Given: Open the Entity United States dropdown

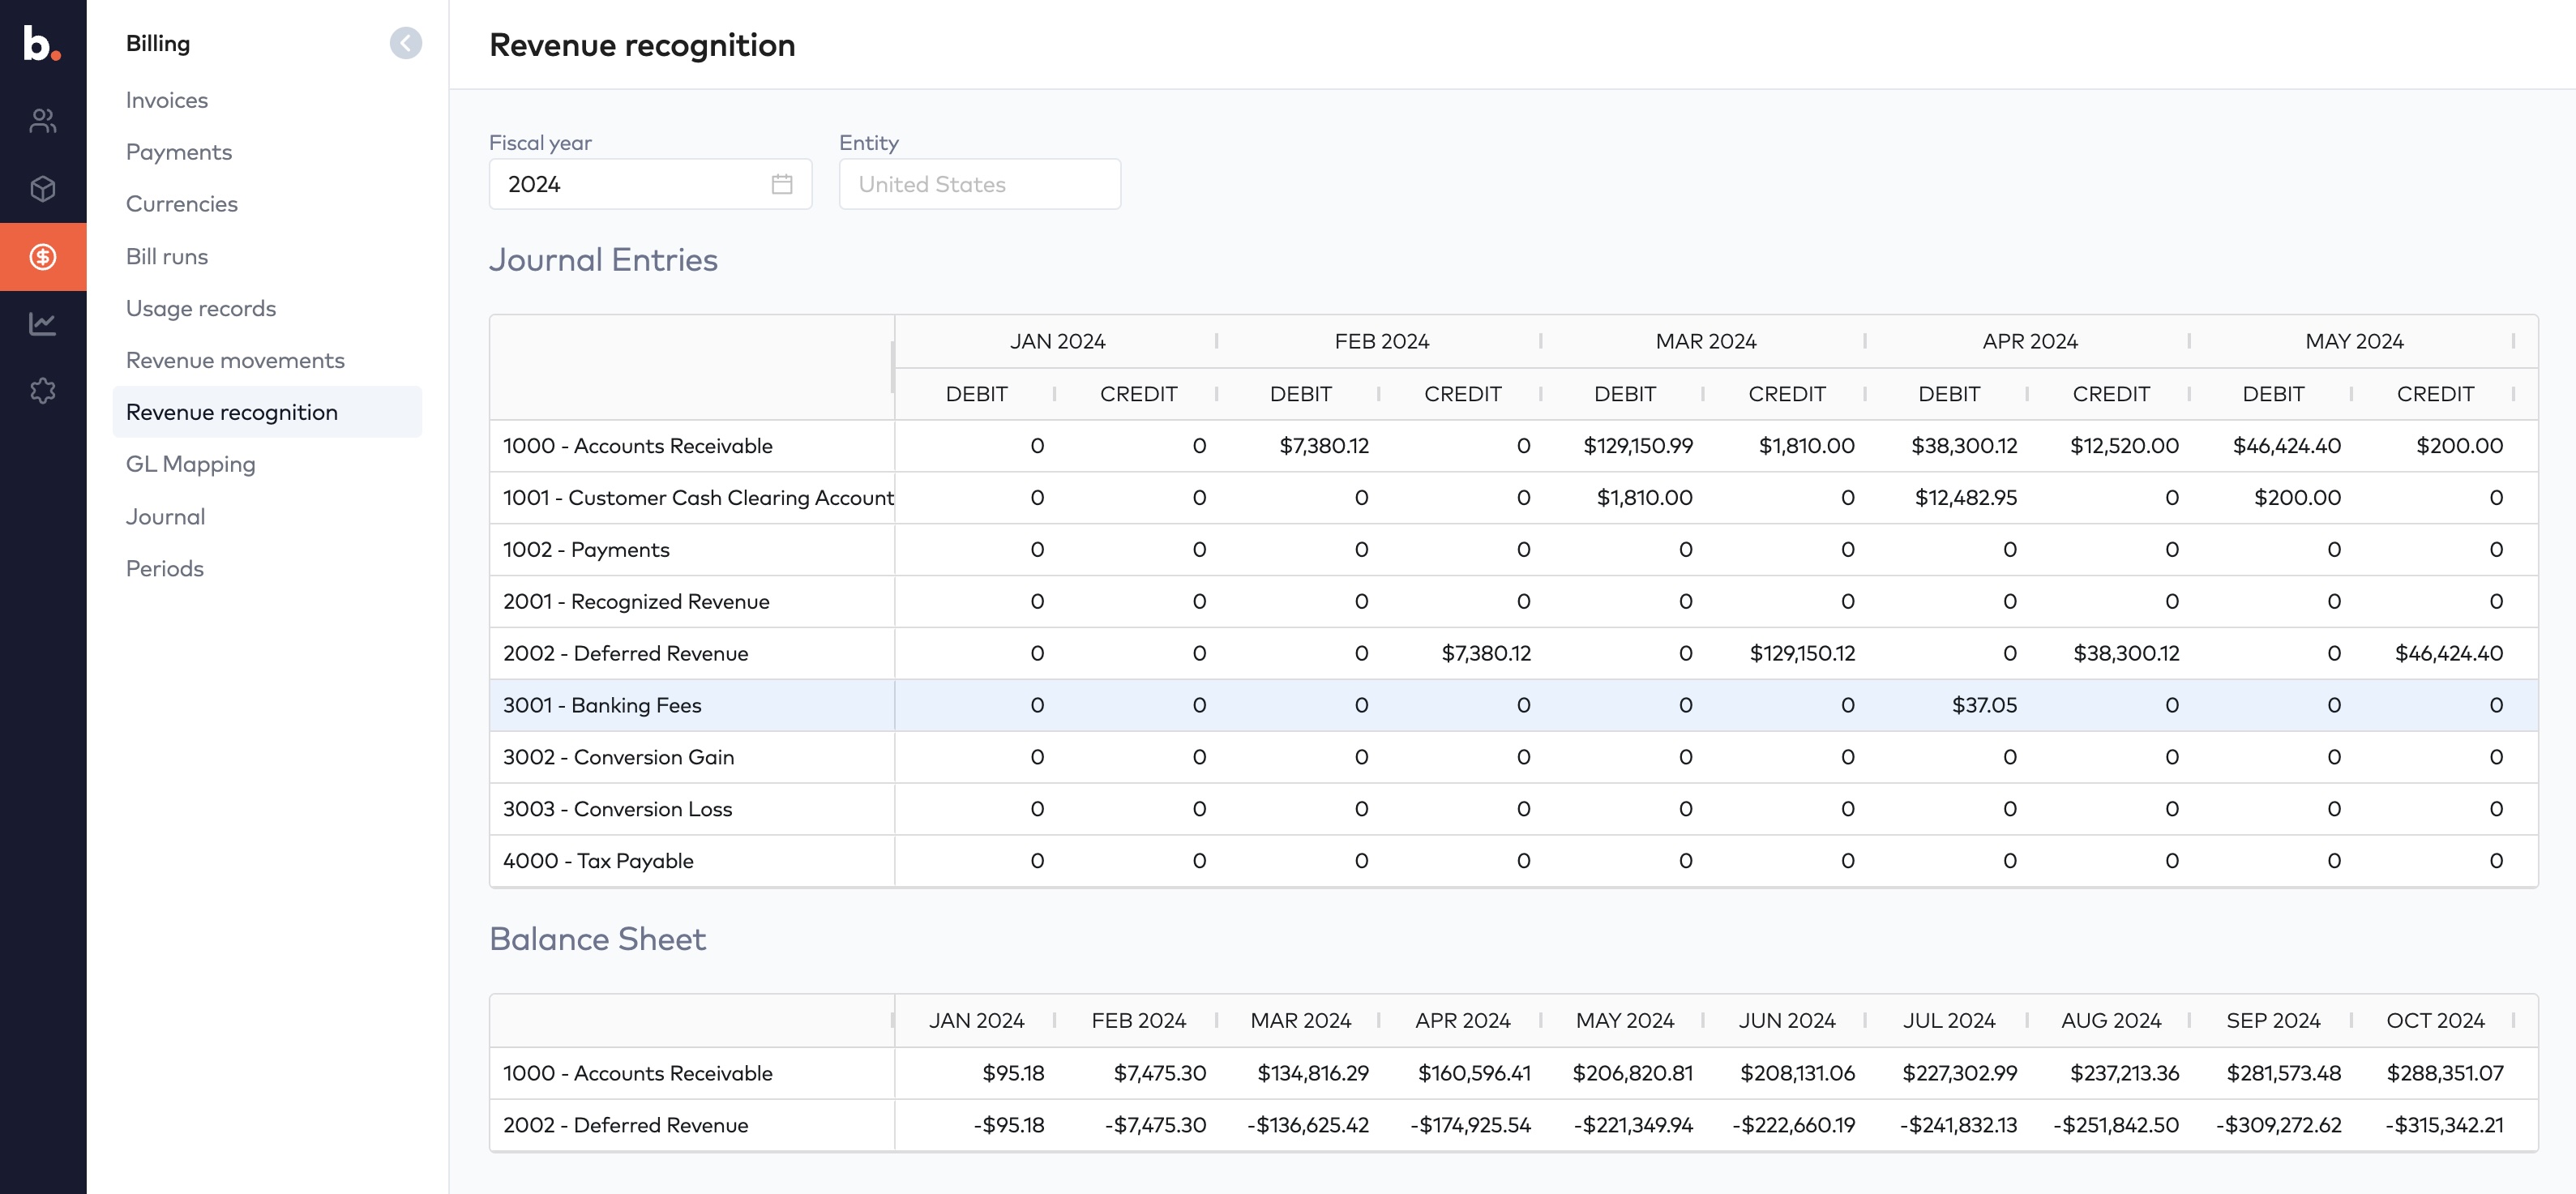Looking at the screenshot, I should [x=979, y=184].
